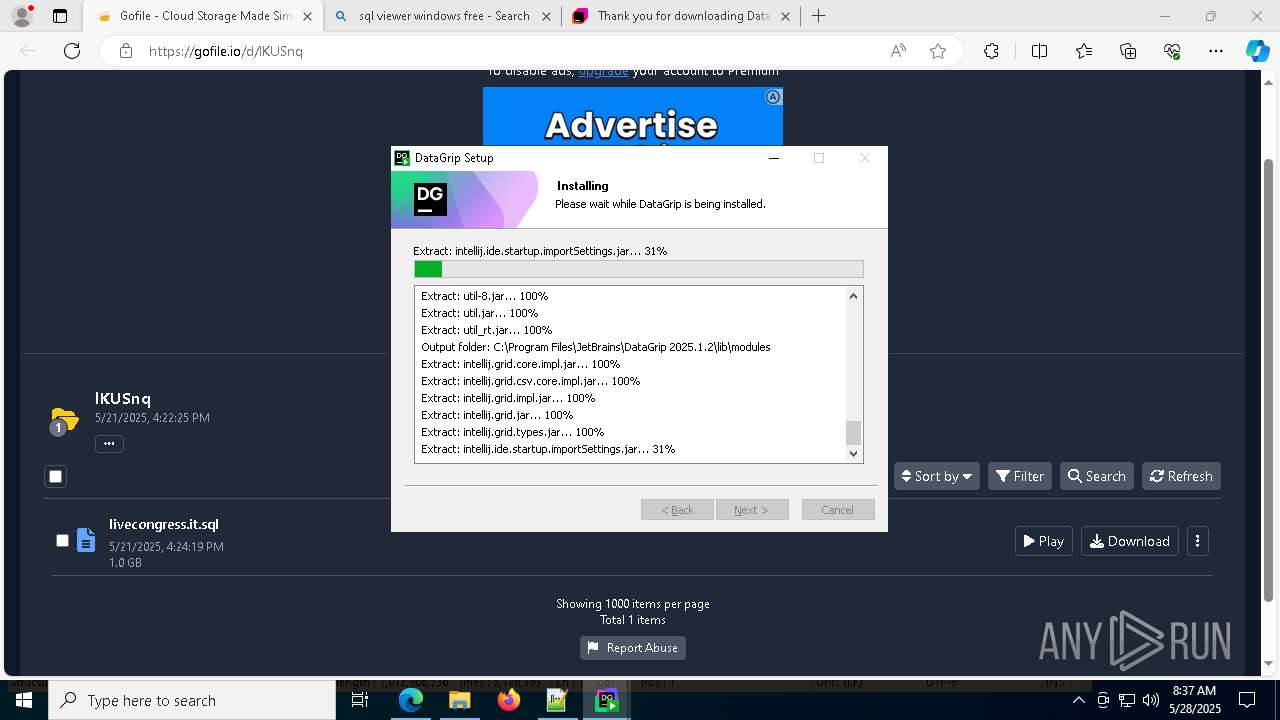
Task: Open File Explorer from taskbar
Action: 459,701
